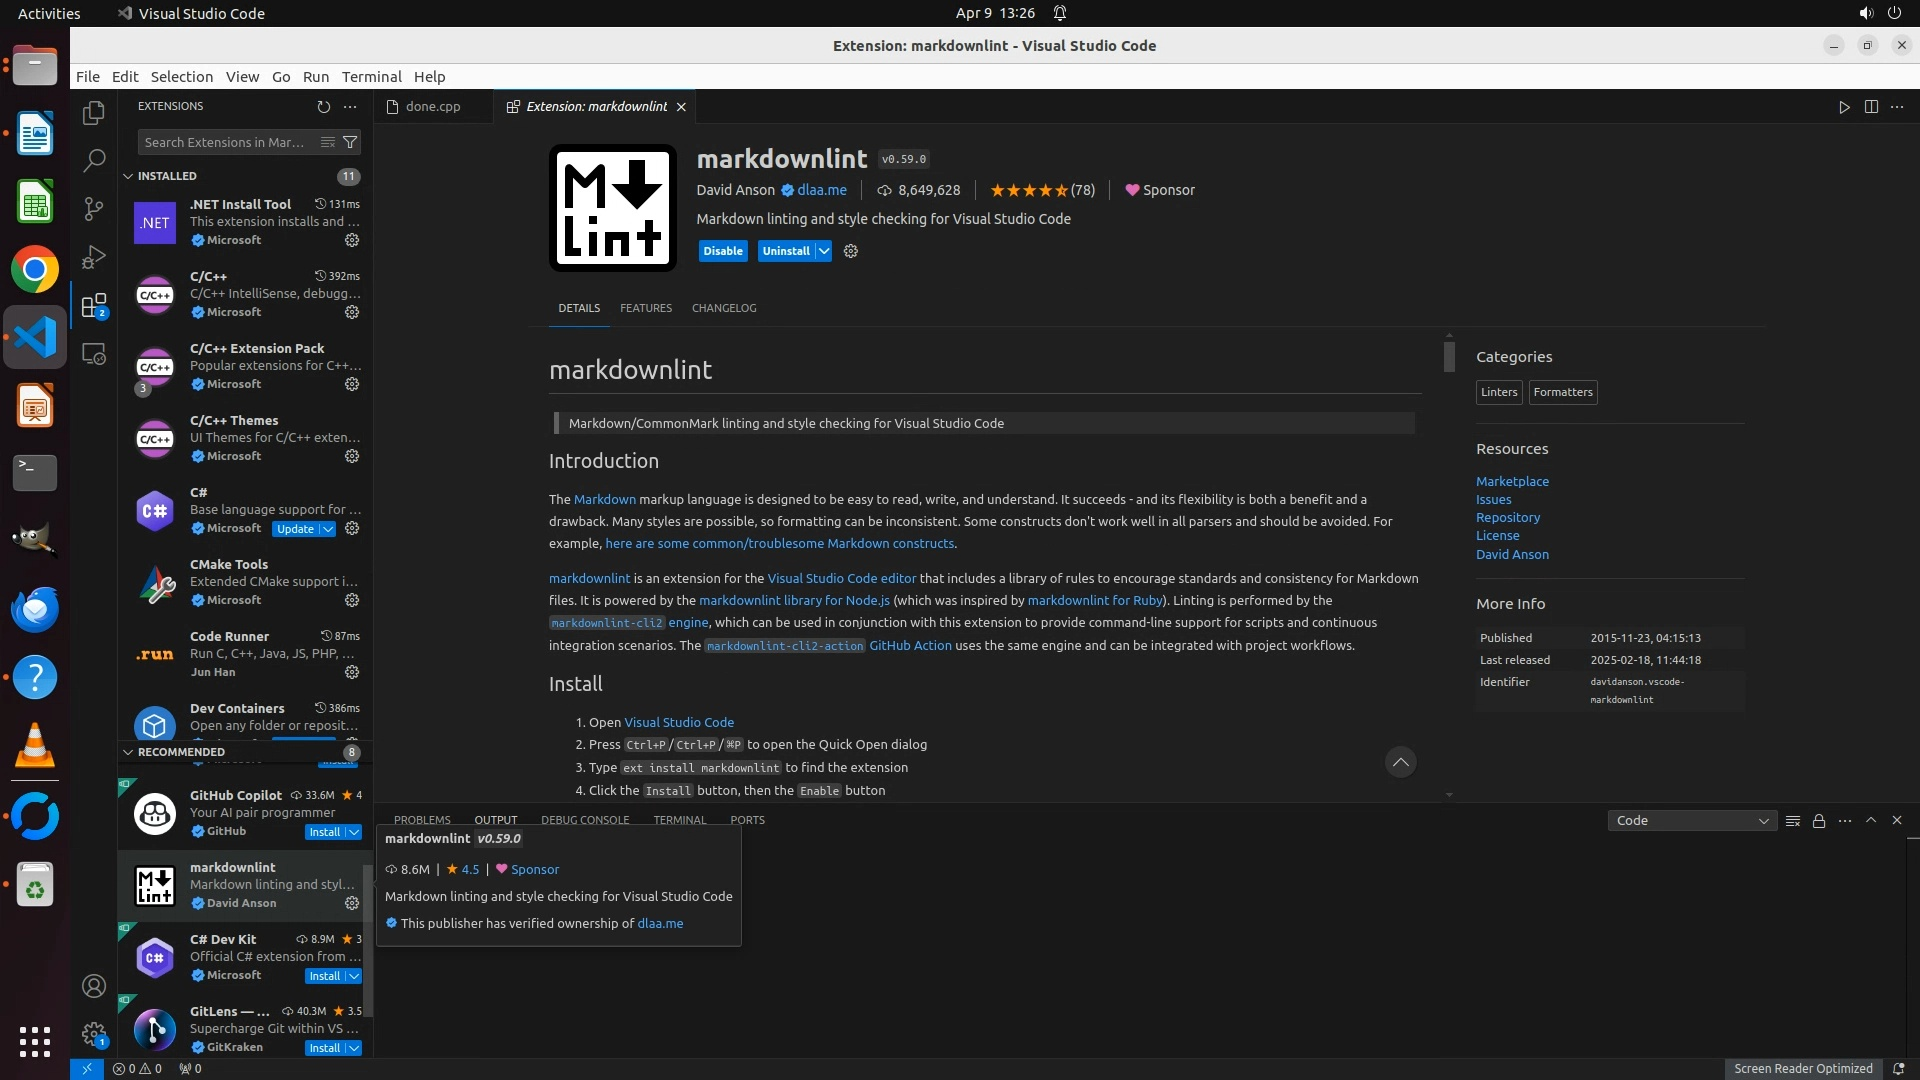The image size is (1920, 1080).
Task: Toggle Screen Reader Optimized status item
Action: [x=1803, y=1069]
